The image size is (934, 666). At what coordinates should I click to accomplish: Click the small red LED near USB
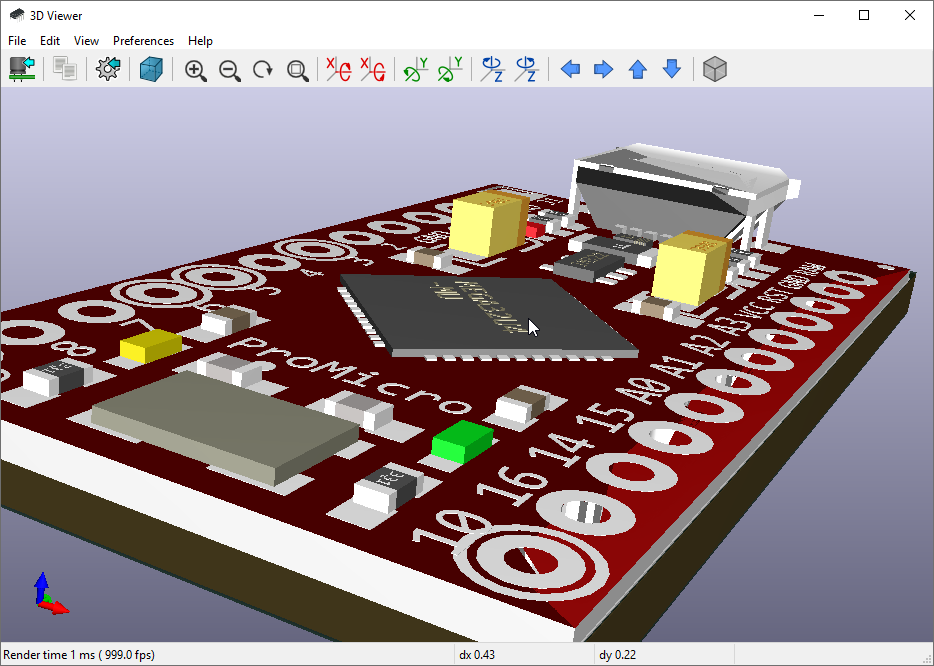[x=536, y=230]
